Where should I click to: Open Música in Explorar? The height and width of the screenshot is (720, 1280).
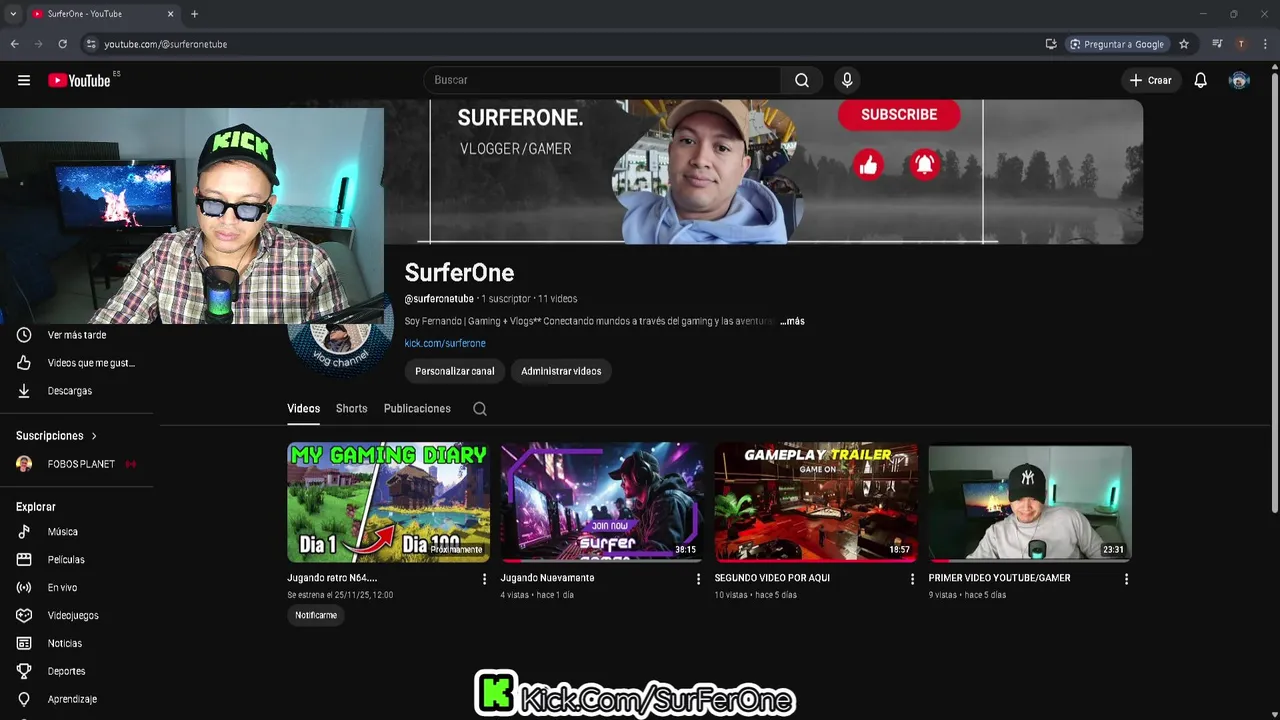pyautogui.click(x=77, y=532)
